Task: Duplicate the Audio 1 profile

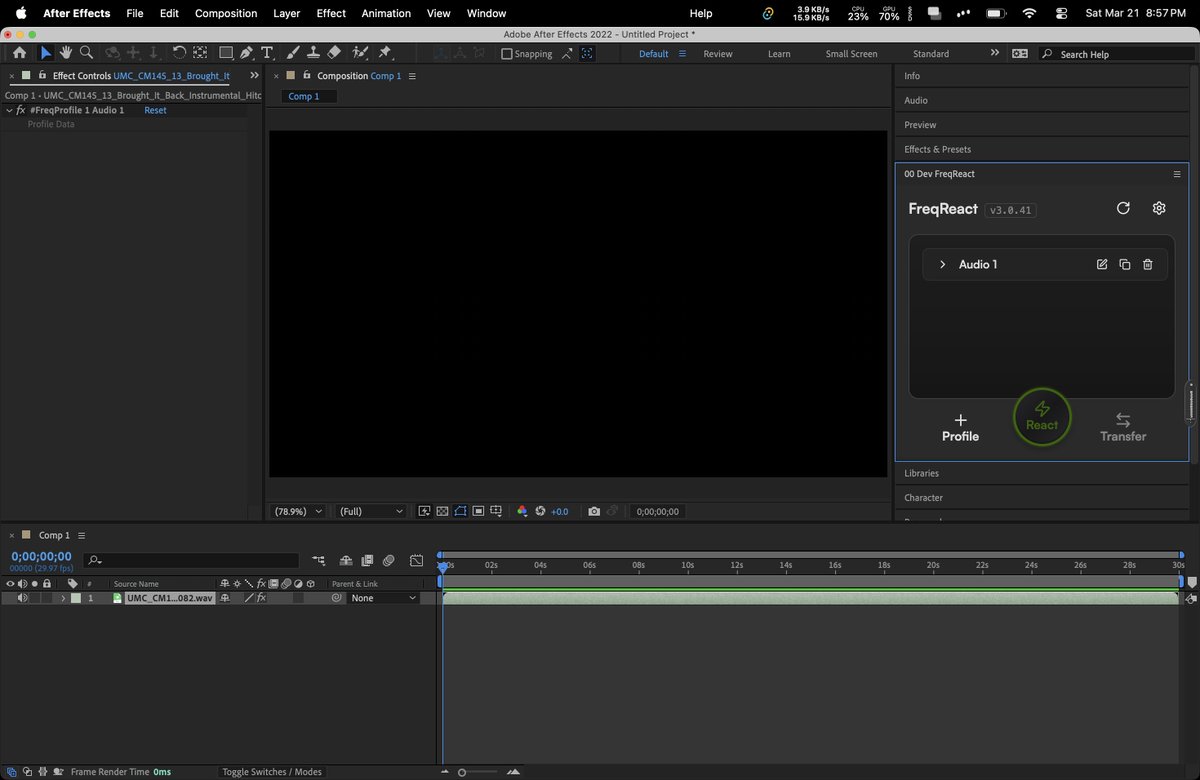Action: point(1125,264)
